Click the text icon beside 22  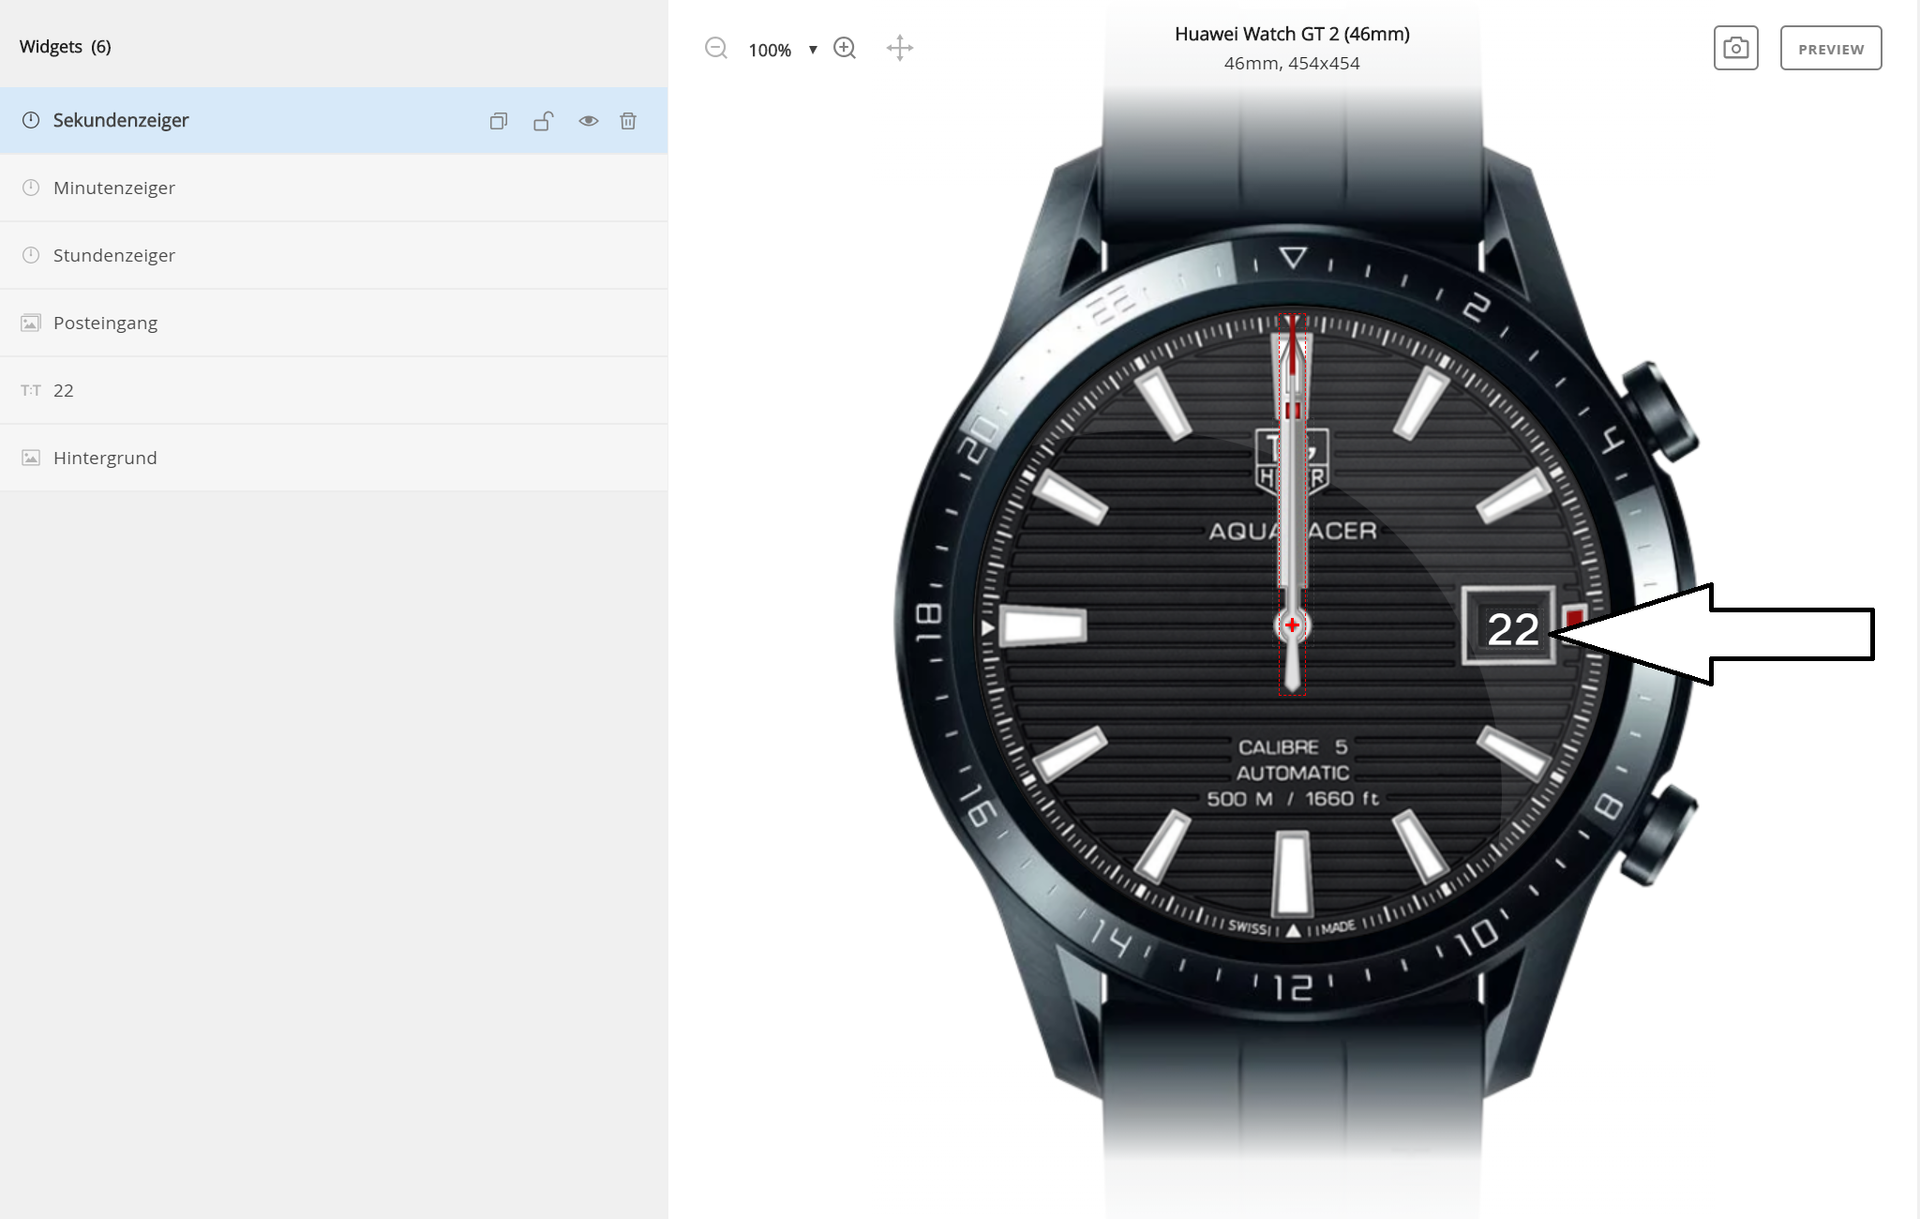31,390
